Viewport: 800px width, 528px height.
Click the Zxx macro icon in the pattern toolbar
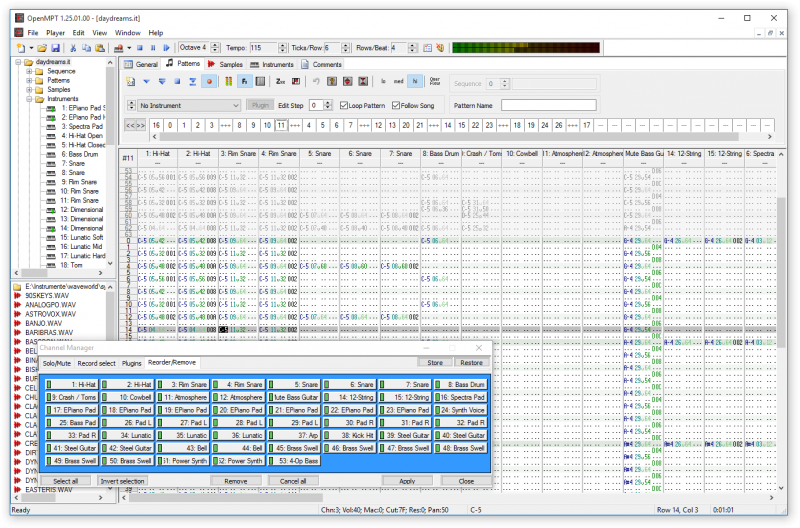click(281, 81)
